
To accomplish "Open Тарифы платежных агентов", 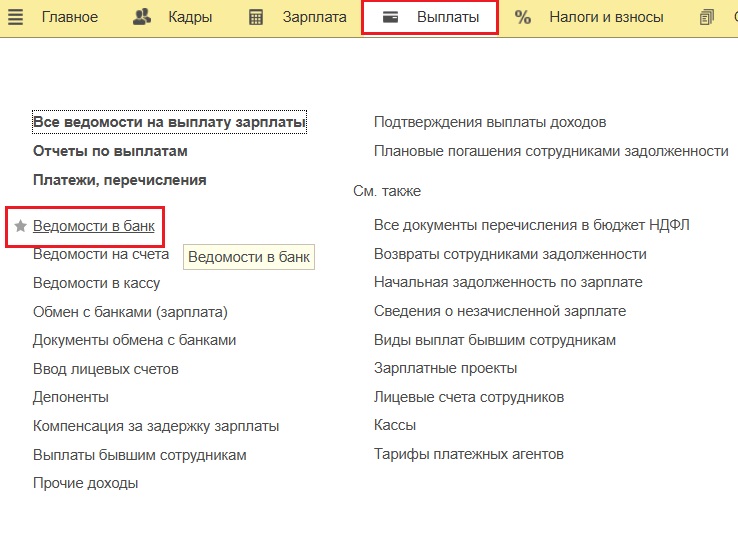I will (x=469, y=454).
